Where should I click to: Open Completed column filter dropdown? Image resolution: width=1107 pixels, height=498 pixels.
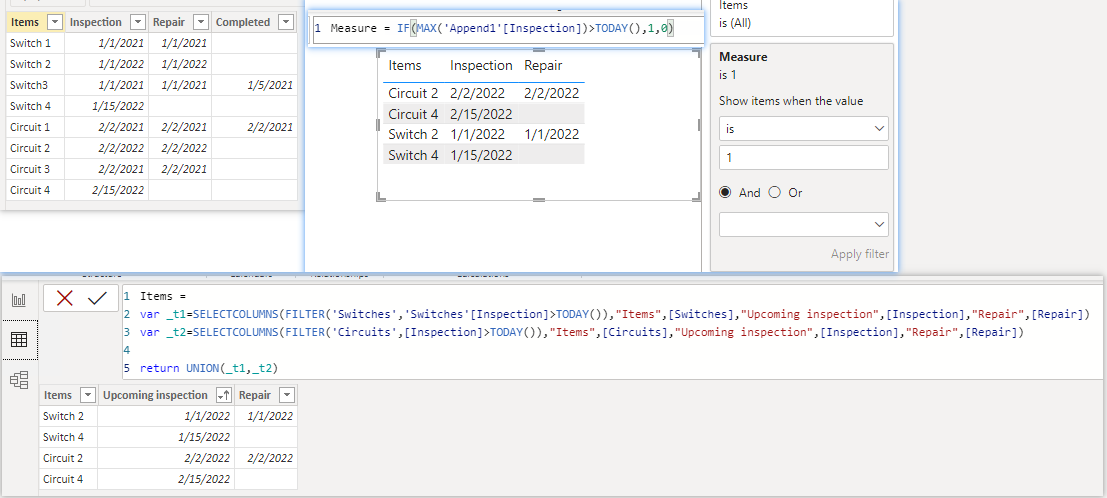pos(285,23)
